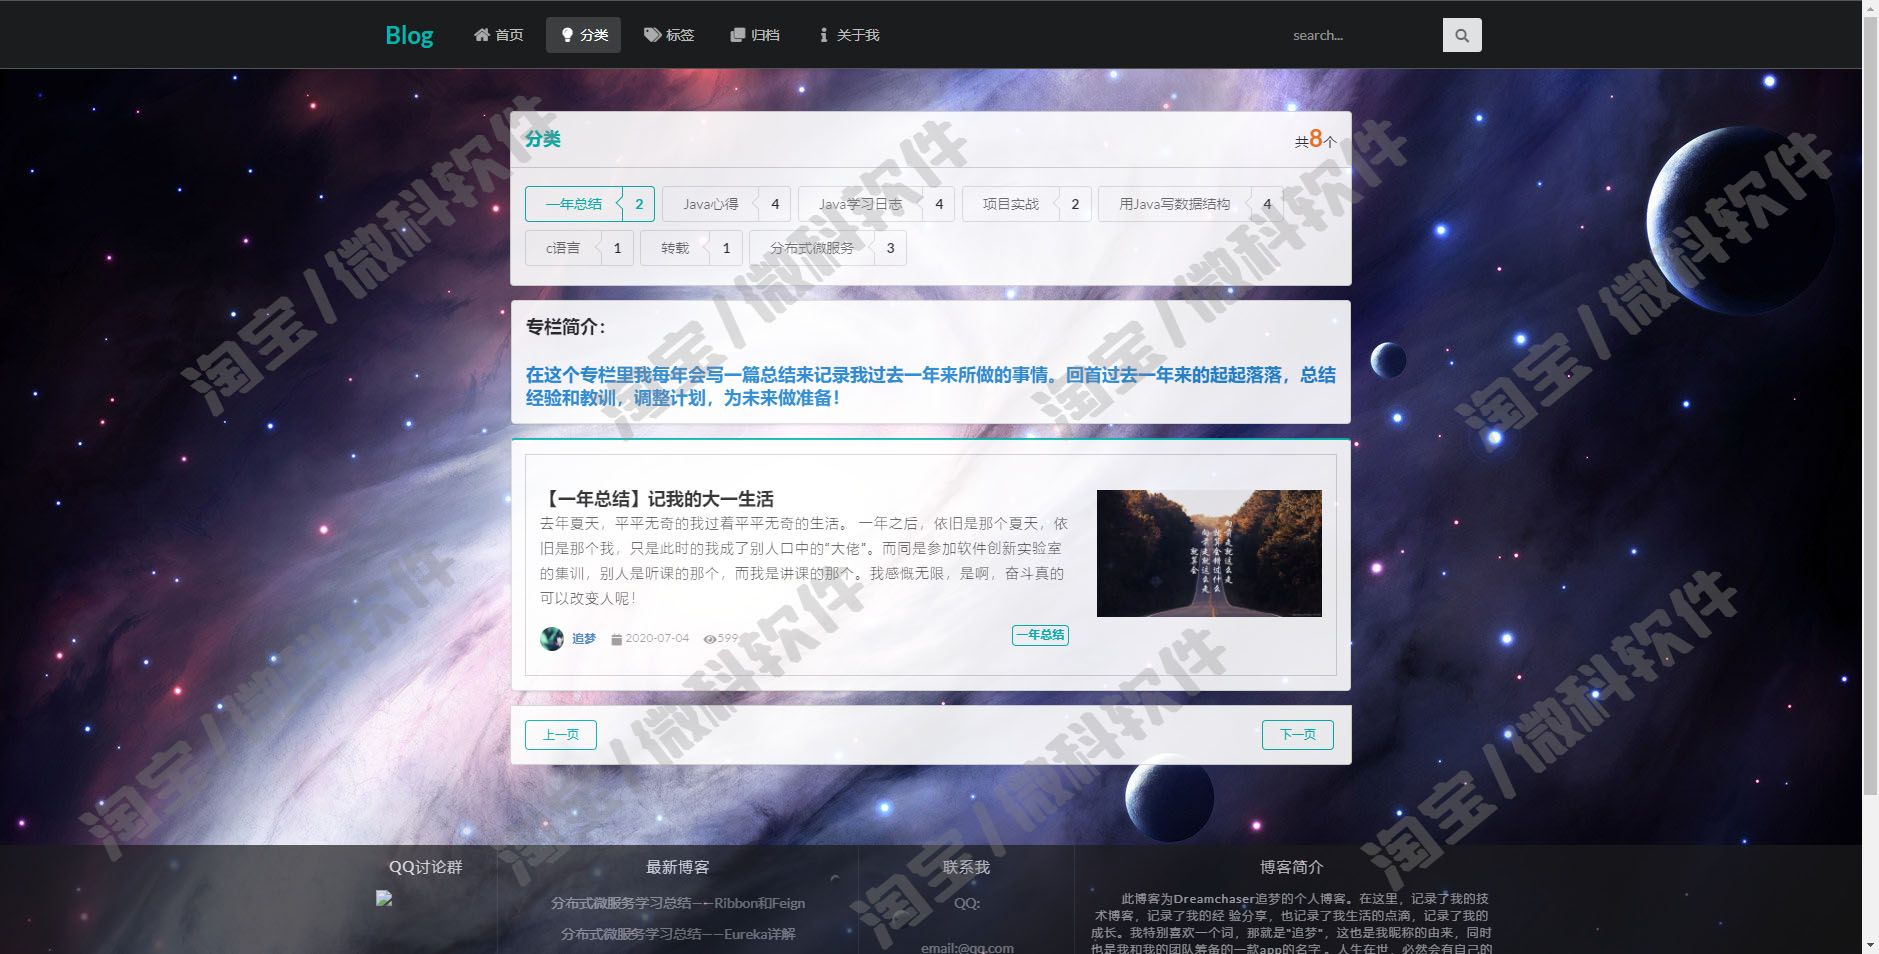Click the 共8个 total count text
Screen dimensions: 1879x954
coord(1315,139)
